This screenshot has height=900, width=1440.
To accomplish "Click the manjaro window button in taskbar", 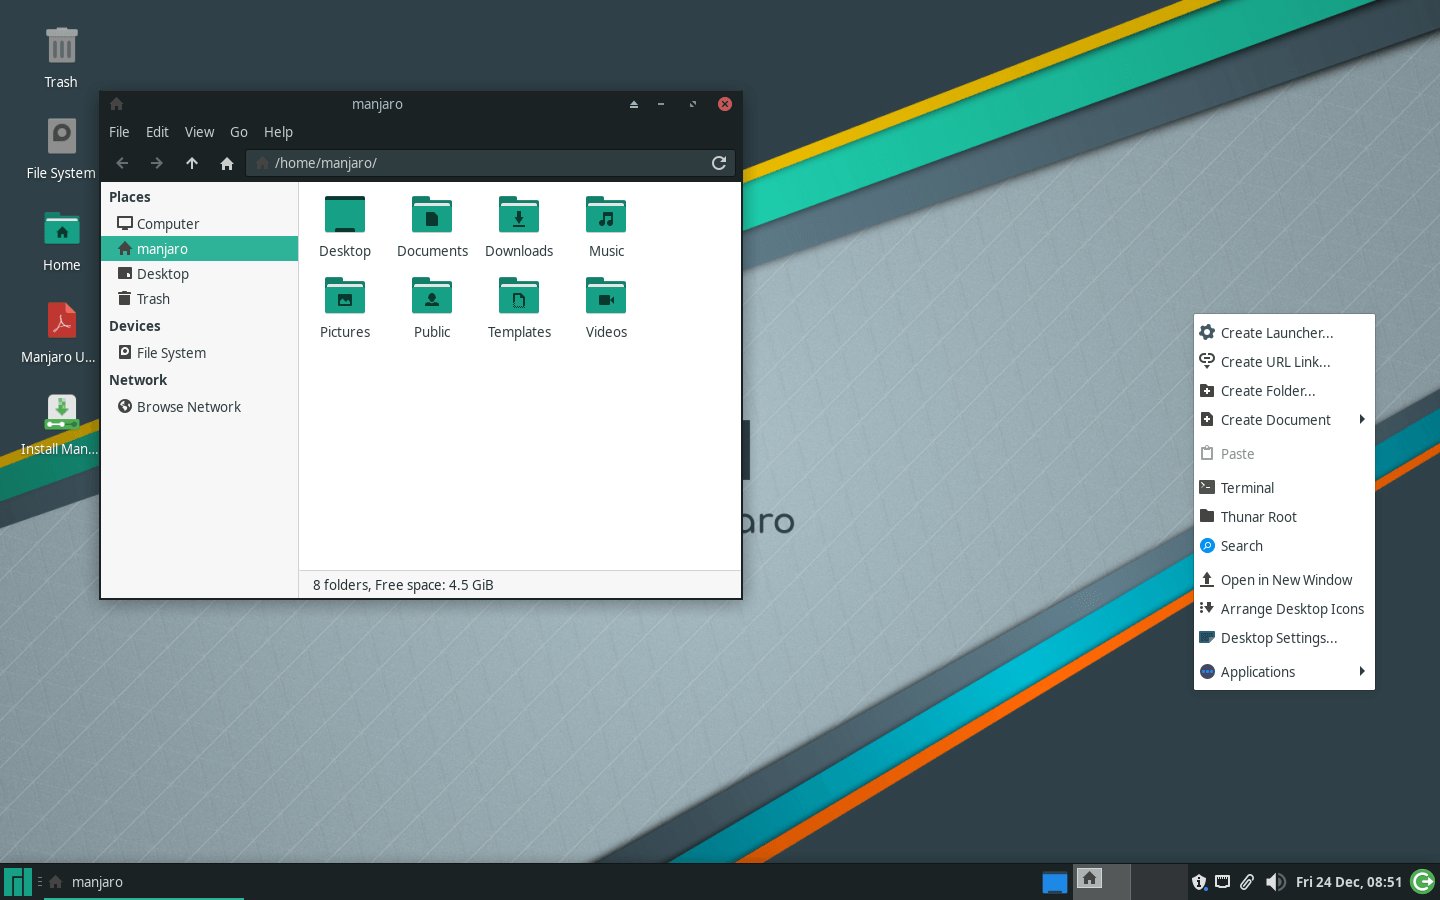I will pos(144,882).
